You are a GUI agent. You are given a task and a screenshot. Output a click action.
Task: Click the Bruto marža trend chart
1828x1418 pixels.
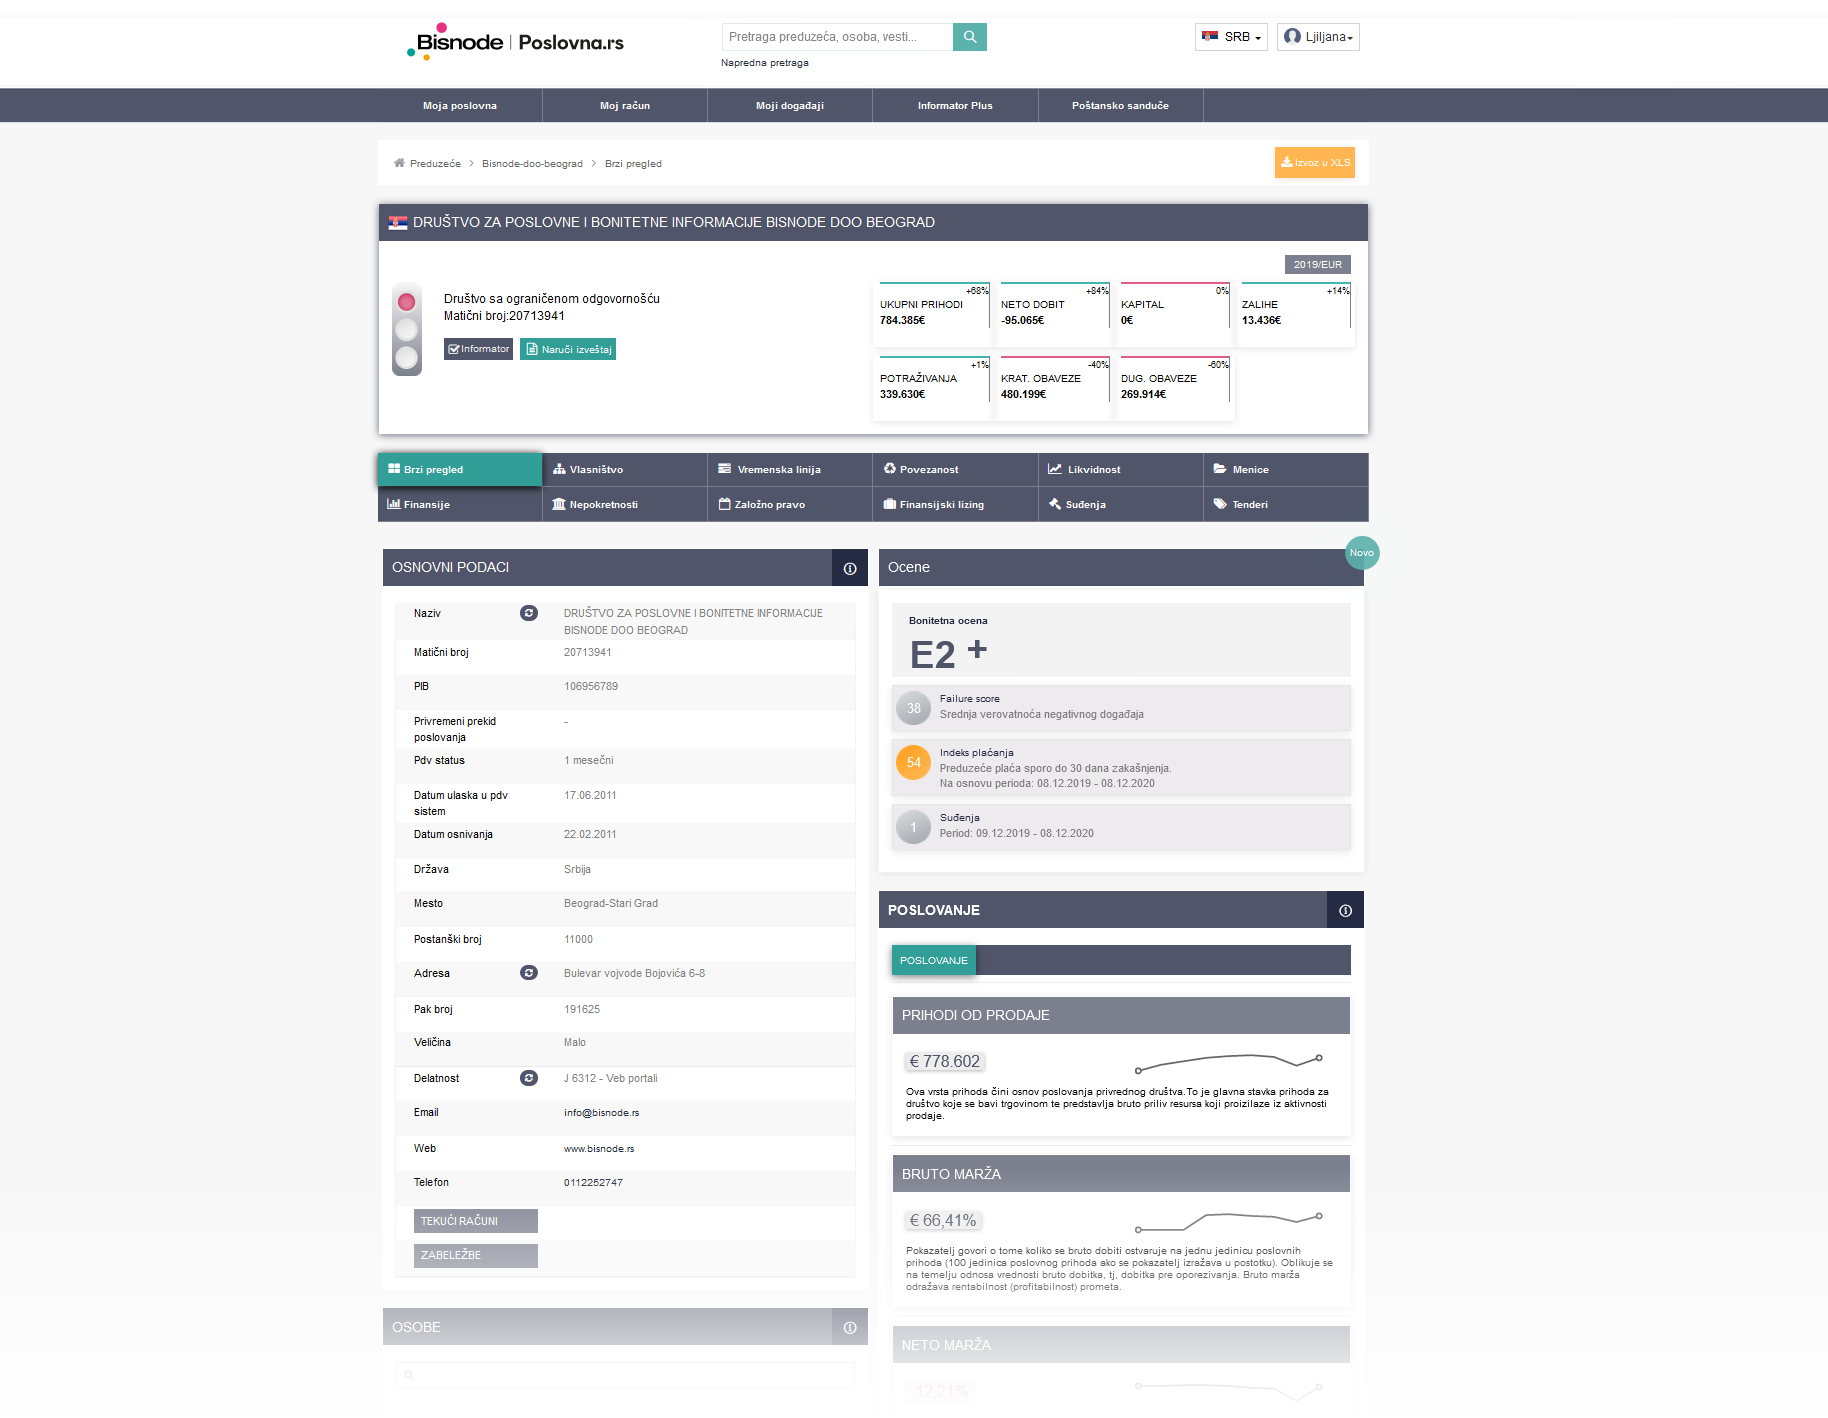[x=1228, y=1221]
